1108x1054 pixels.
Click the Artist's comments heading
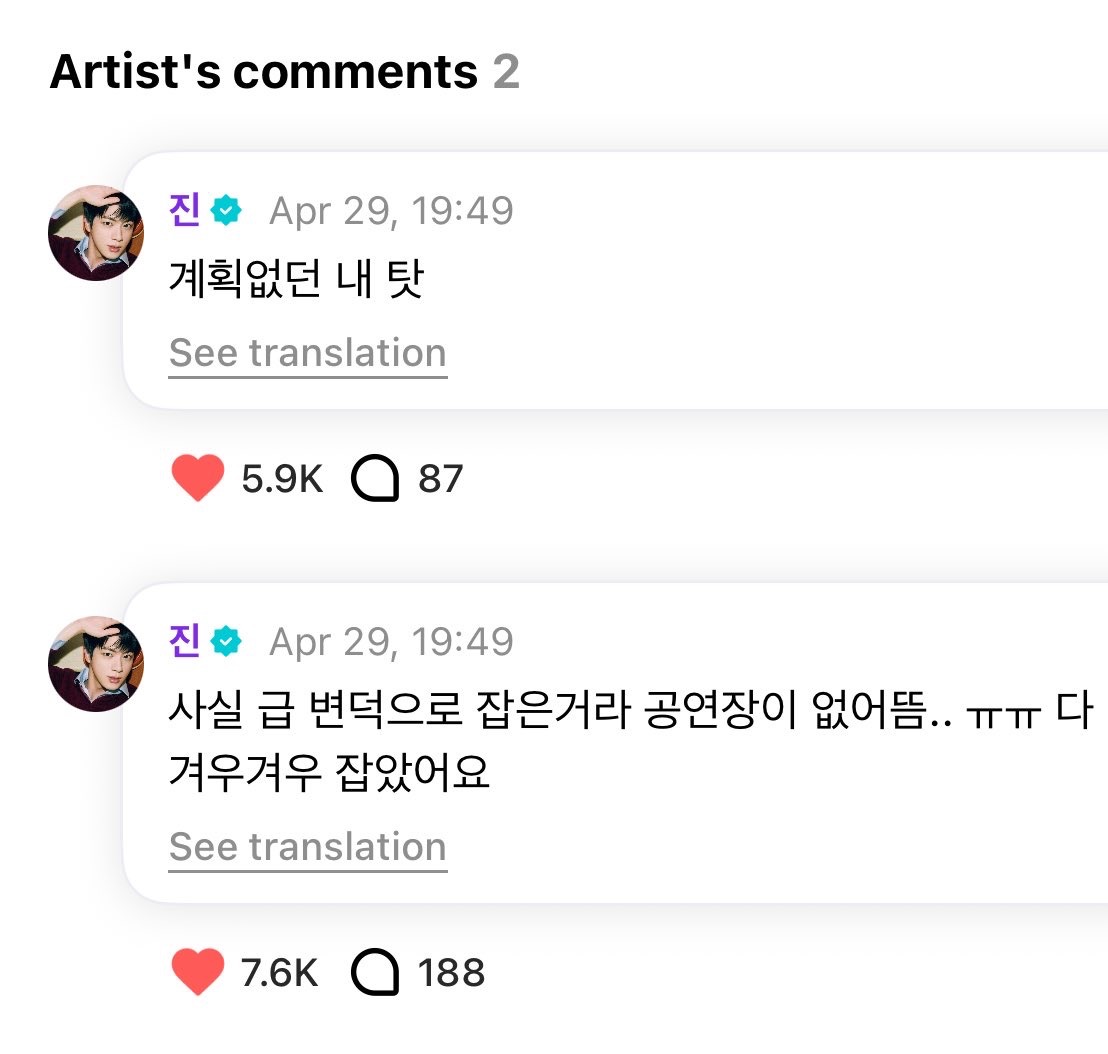(x=264, y=72)
